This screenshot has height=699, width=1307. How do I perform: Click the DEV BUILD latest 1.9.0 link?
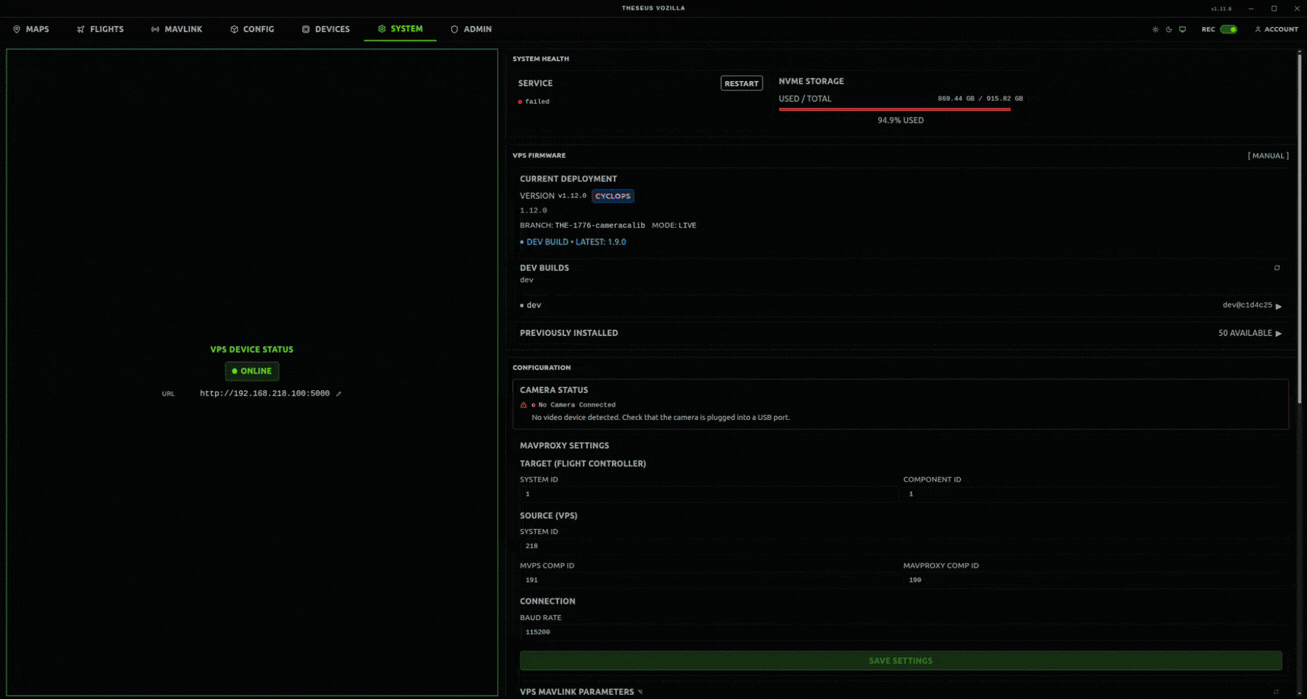pyautogui.click(x=575, y=242)
